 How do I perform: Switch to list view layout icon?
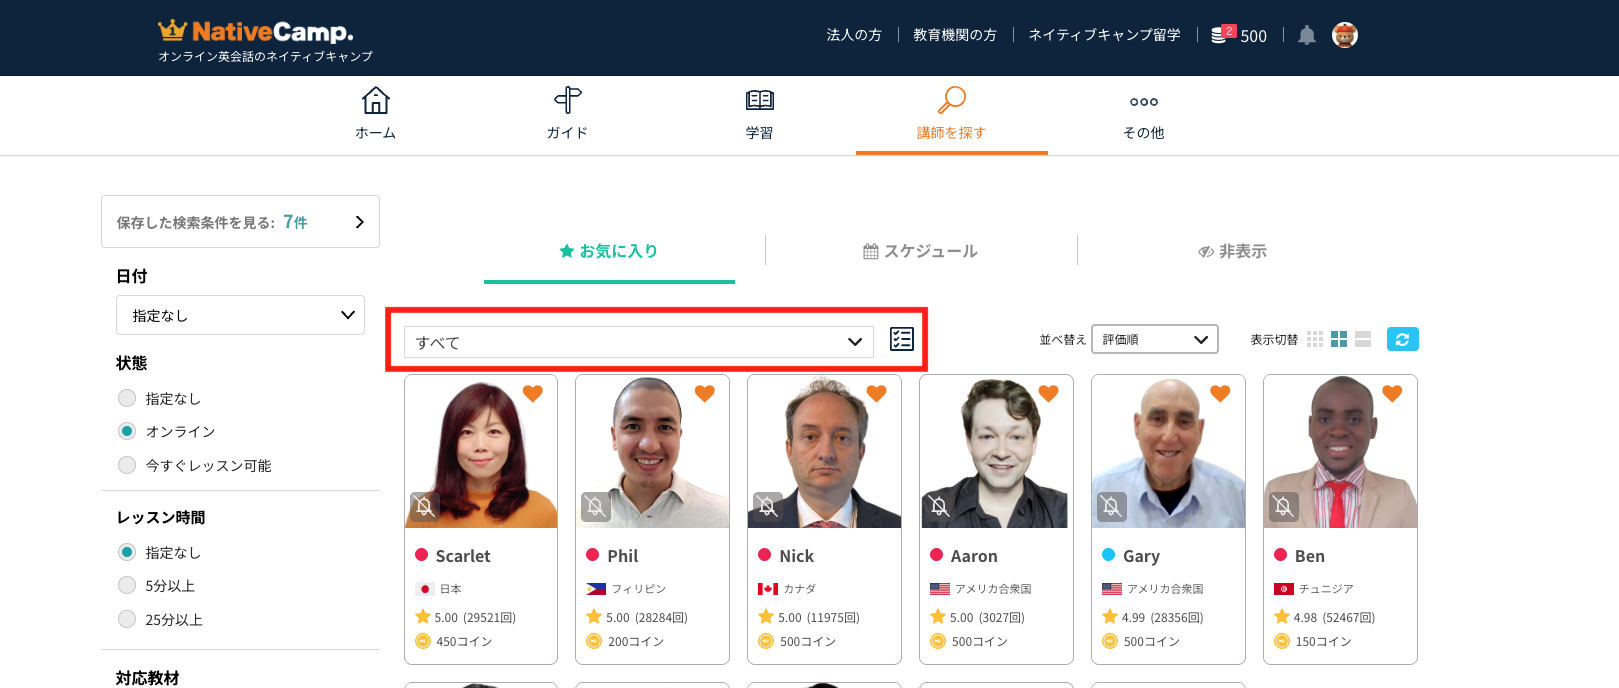1363,340
